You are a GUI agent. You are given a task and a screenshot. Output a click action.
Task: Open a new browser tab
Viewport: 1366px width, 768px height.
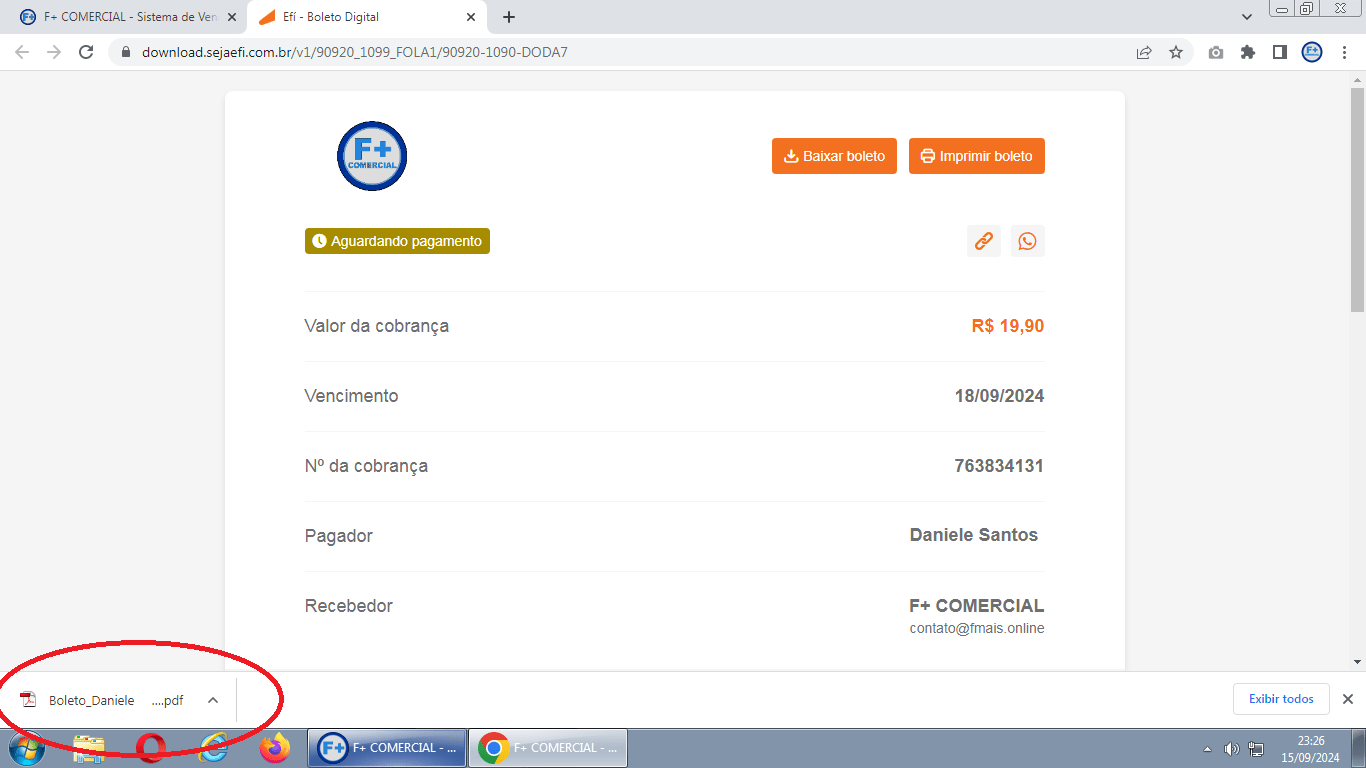[x=509, y=17]
